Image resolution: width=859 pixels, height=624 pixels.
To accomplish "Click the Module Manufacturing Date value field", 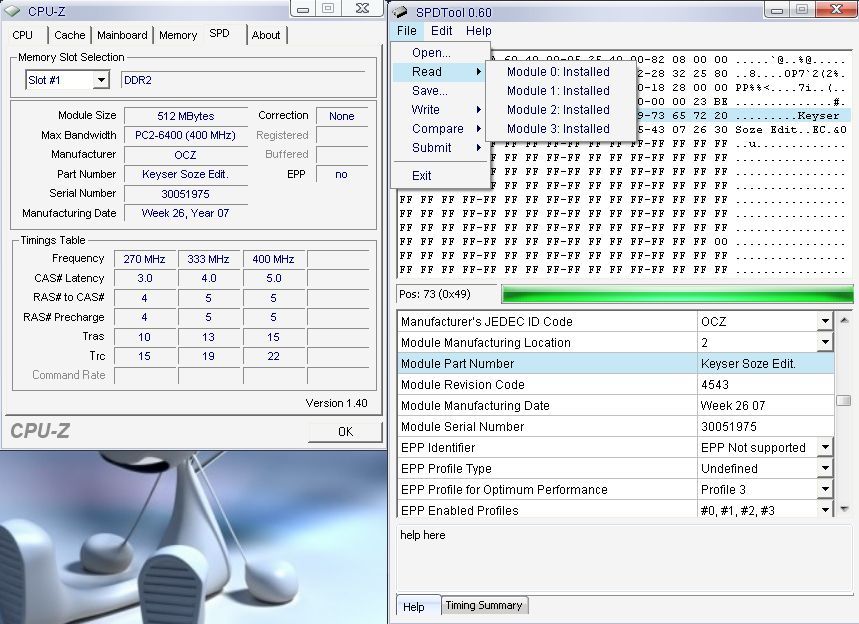I will tap(765, 405).
